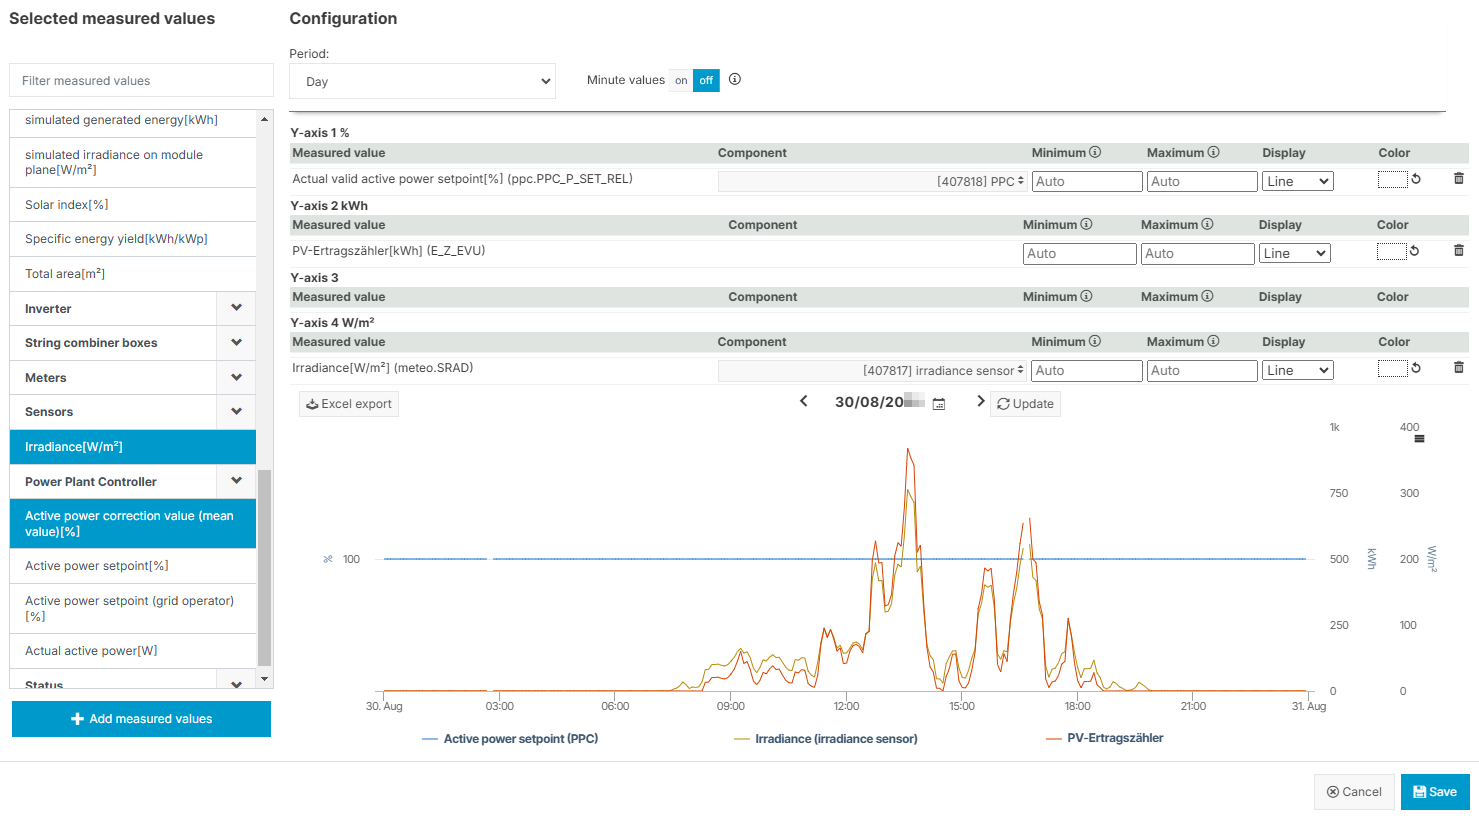The height and width of the screenshot is (819, 1479).
Task: Remove the Irradiance measured value row
Action: point(1458,367)
